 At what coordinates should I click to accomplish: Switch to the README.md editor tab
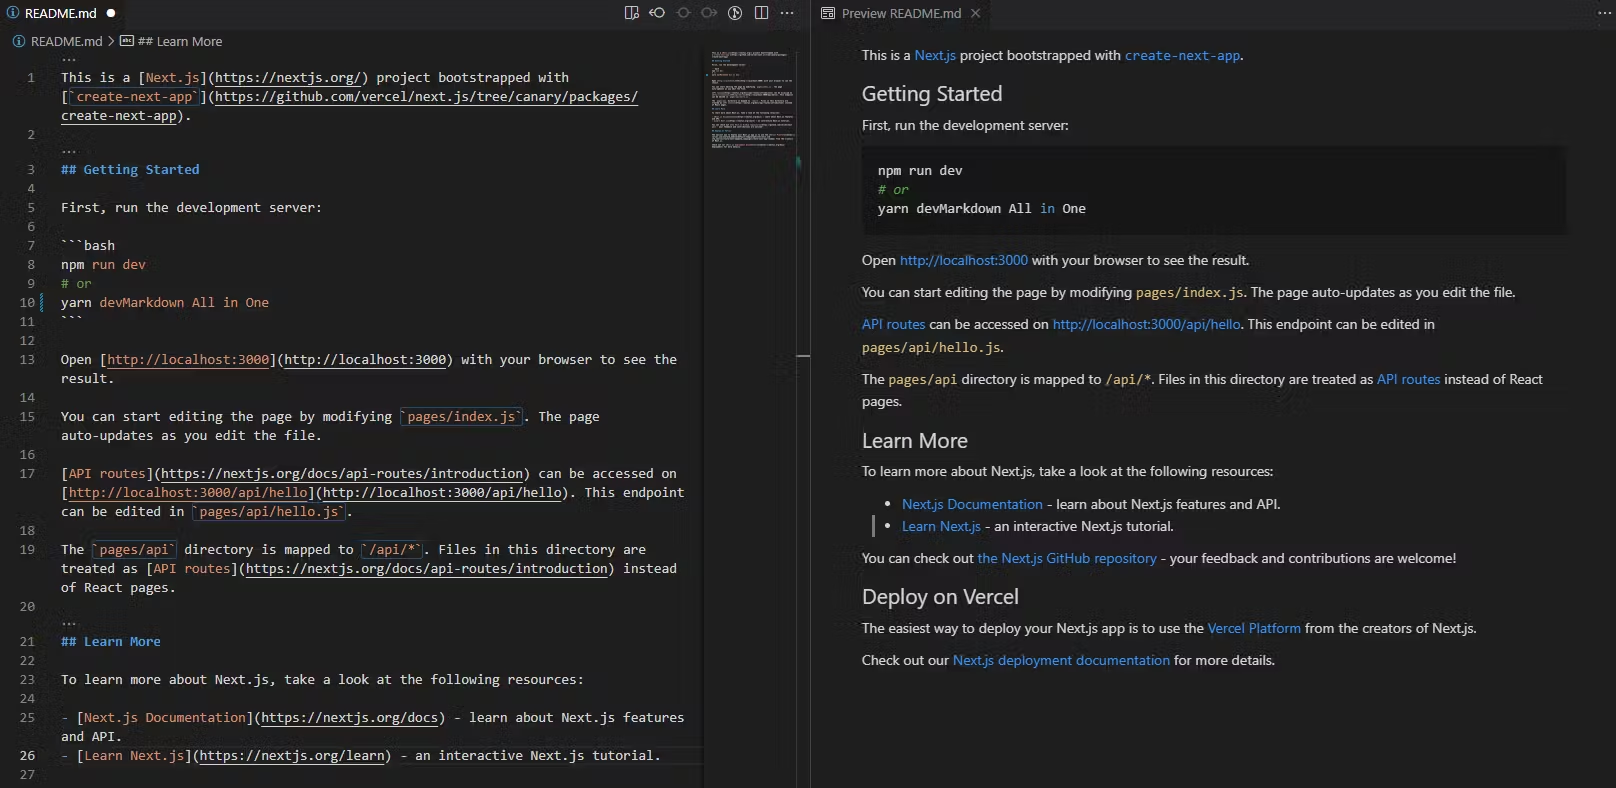pyautogui.click(x=61, y=13)
